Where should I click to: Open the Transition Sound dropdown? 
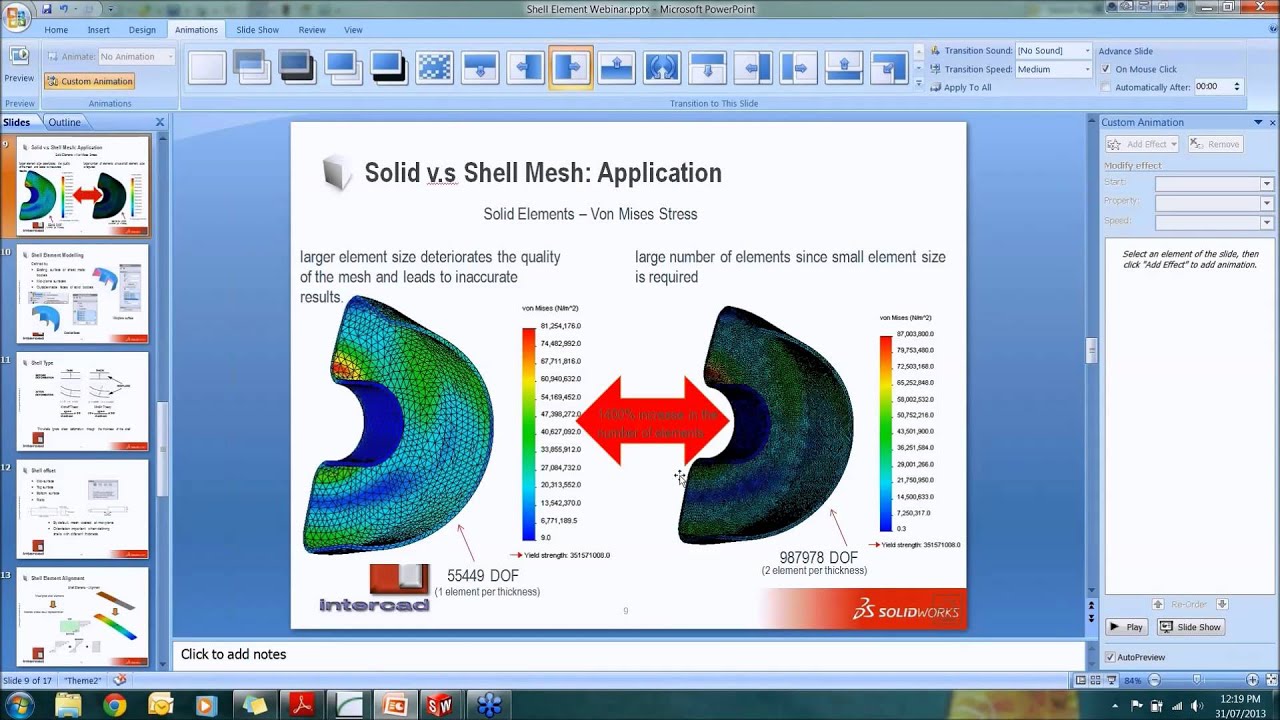1086,50
